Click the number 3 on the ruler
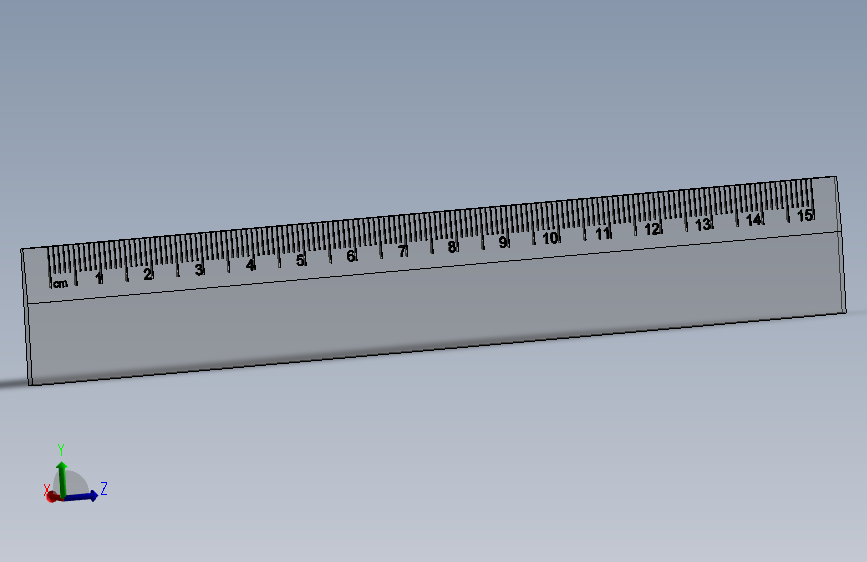Image resolution: width=867 pixels, height=562 pixels. click(199, 269)
